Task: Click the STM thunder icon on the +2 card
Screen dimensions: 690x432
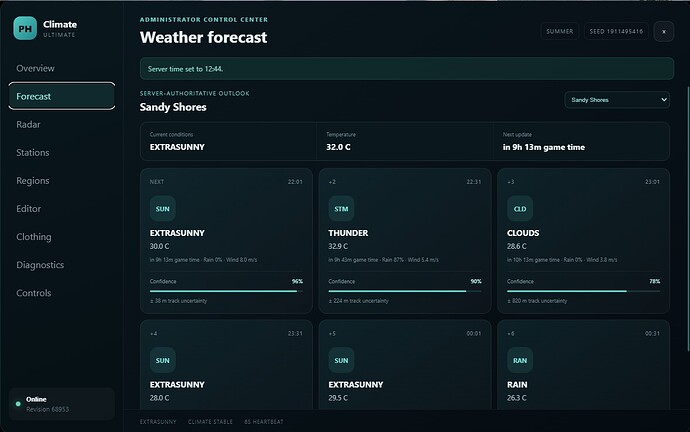Action: click(x=341, y=209)
